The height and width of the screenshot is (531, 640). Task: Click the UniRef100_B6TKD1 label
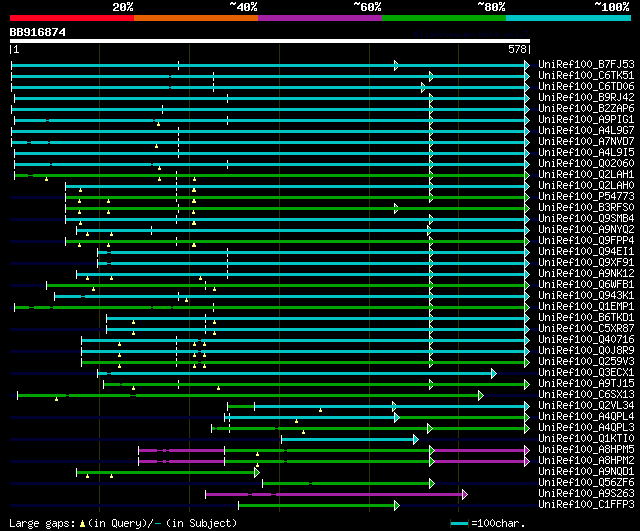[586, 318]
